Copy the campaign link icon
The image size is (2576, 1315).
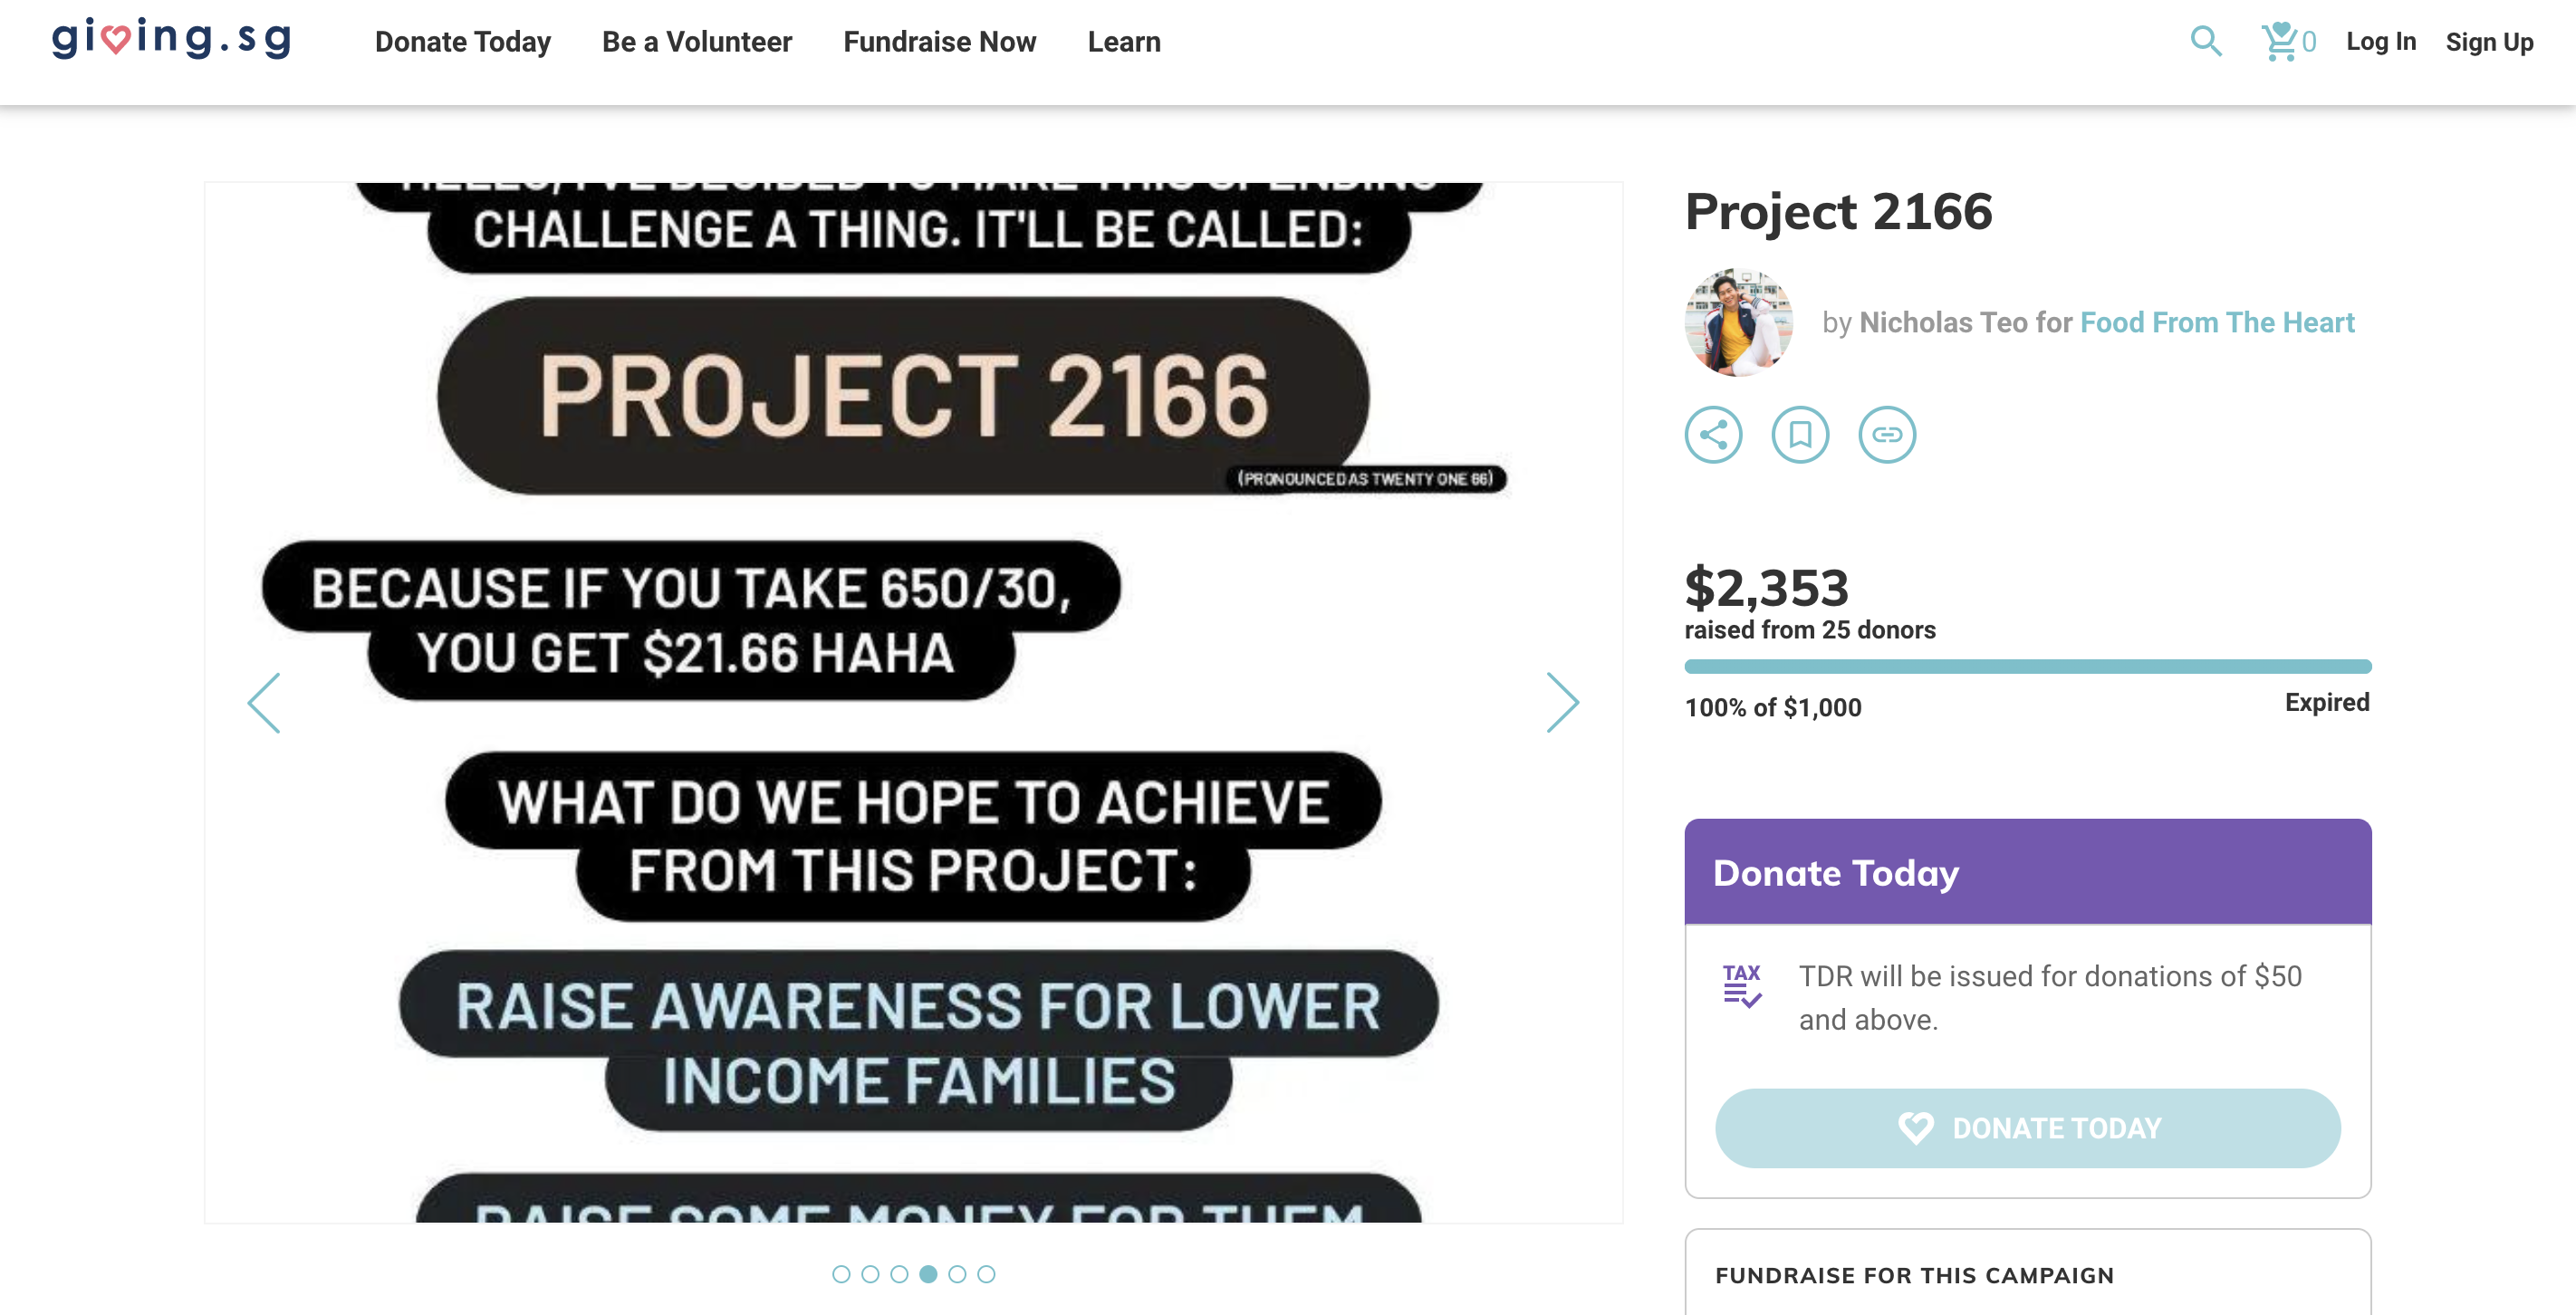tap(1886, 434)
